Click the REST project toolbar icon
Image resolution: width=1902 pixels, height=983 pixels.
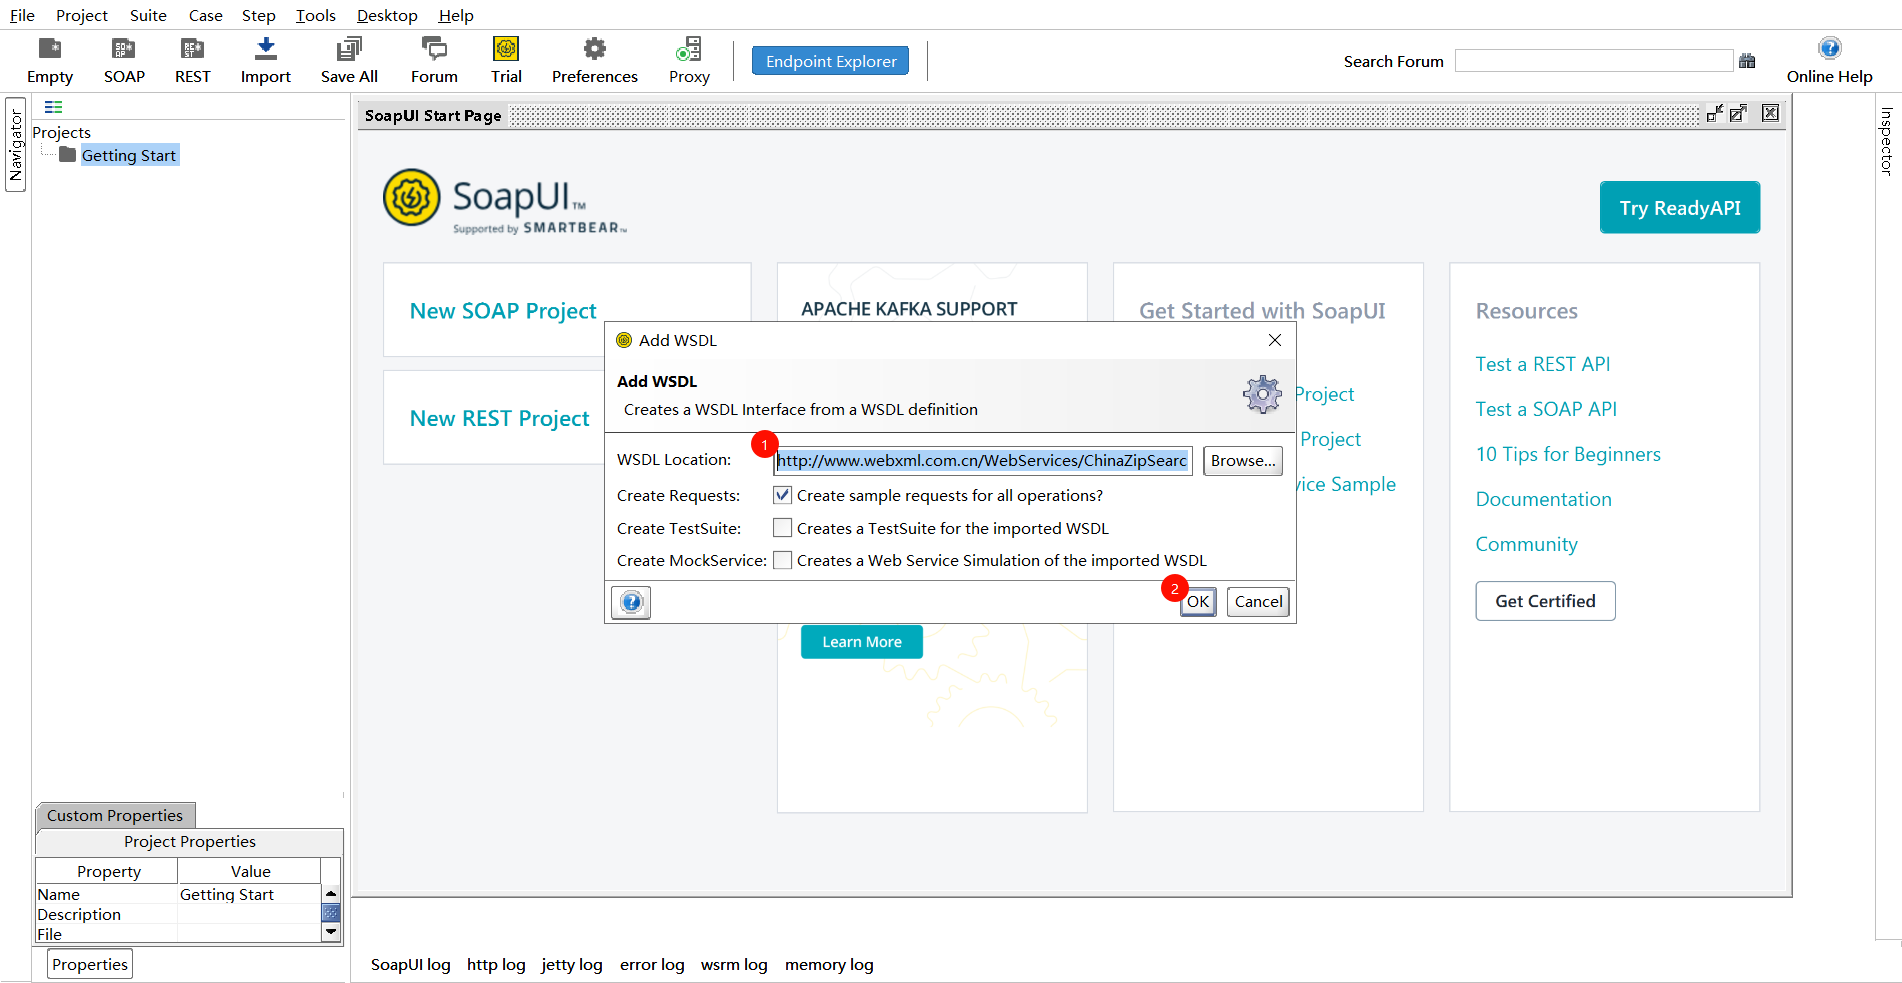[192, 61]
